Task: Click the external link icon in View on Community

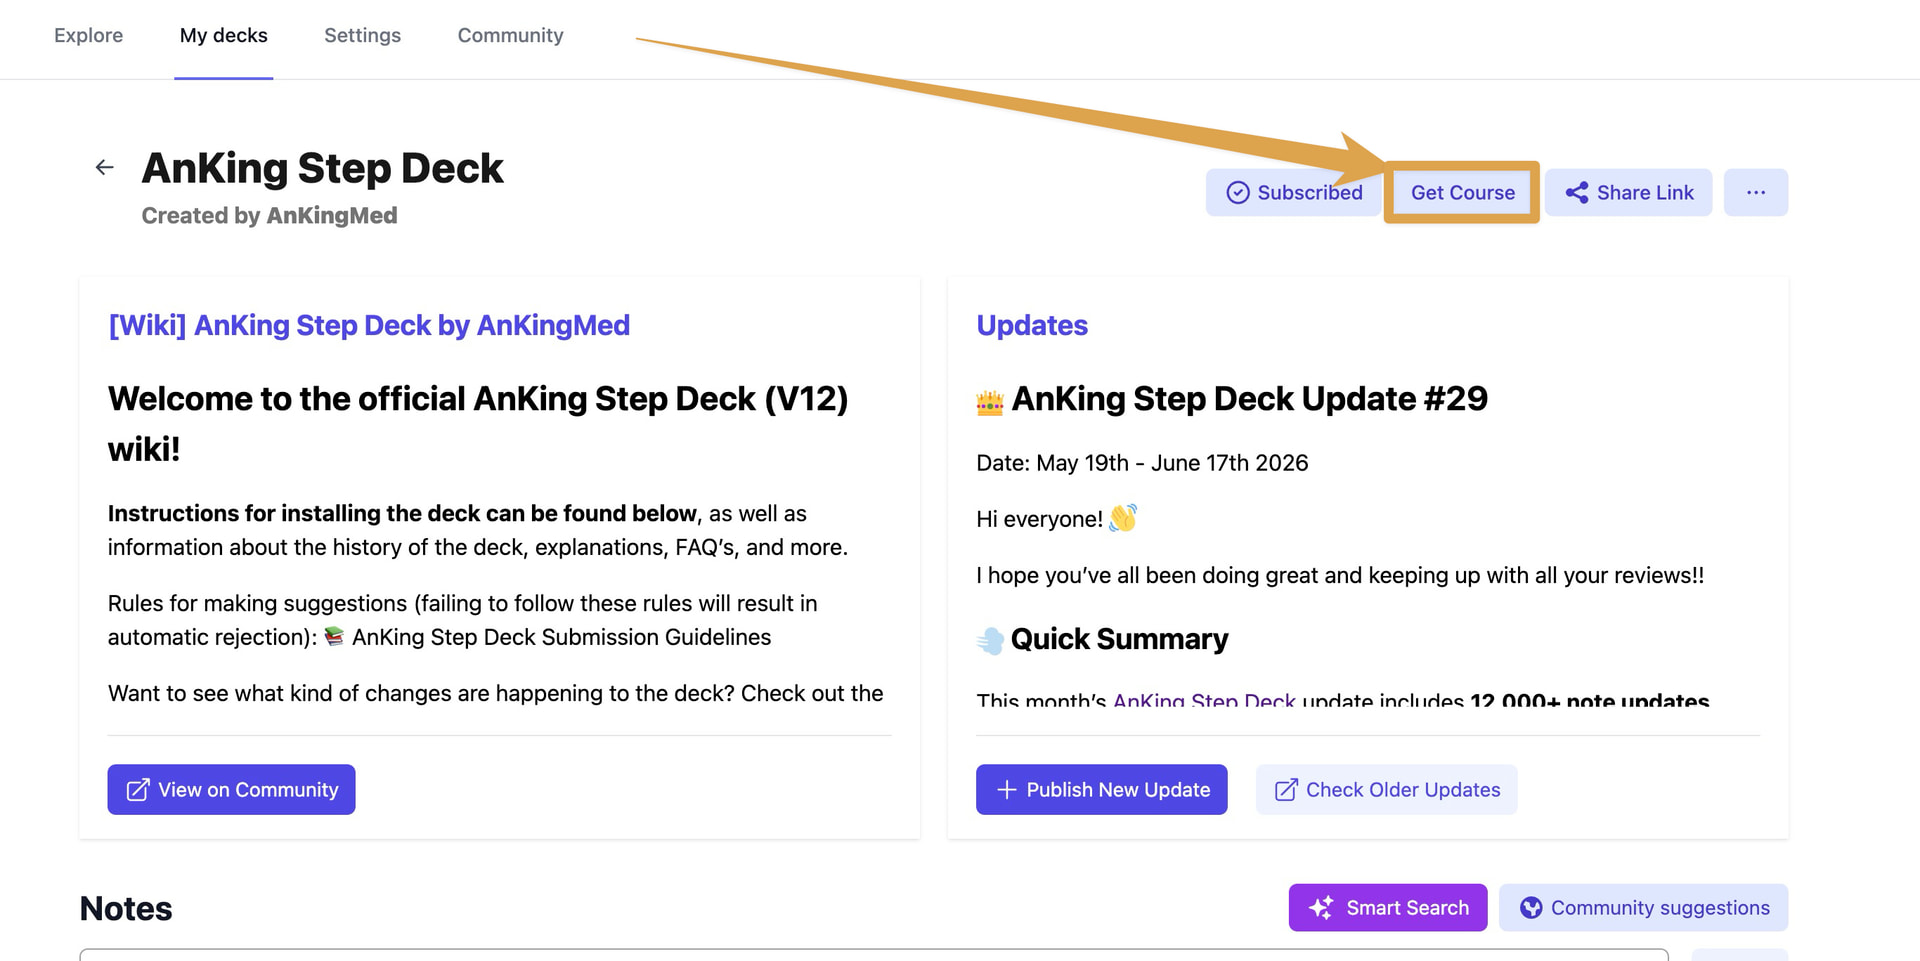Action: [x=138, y=790]
